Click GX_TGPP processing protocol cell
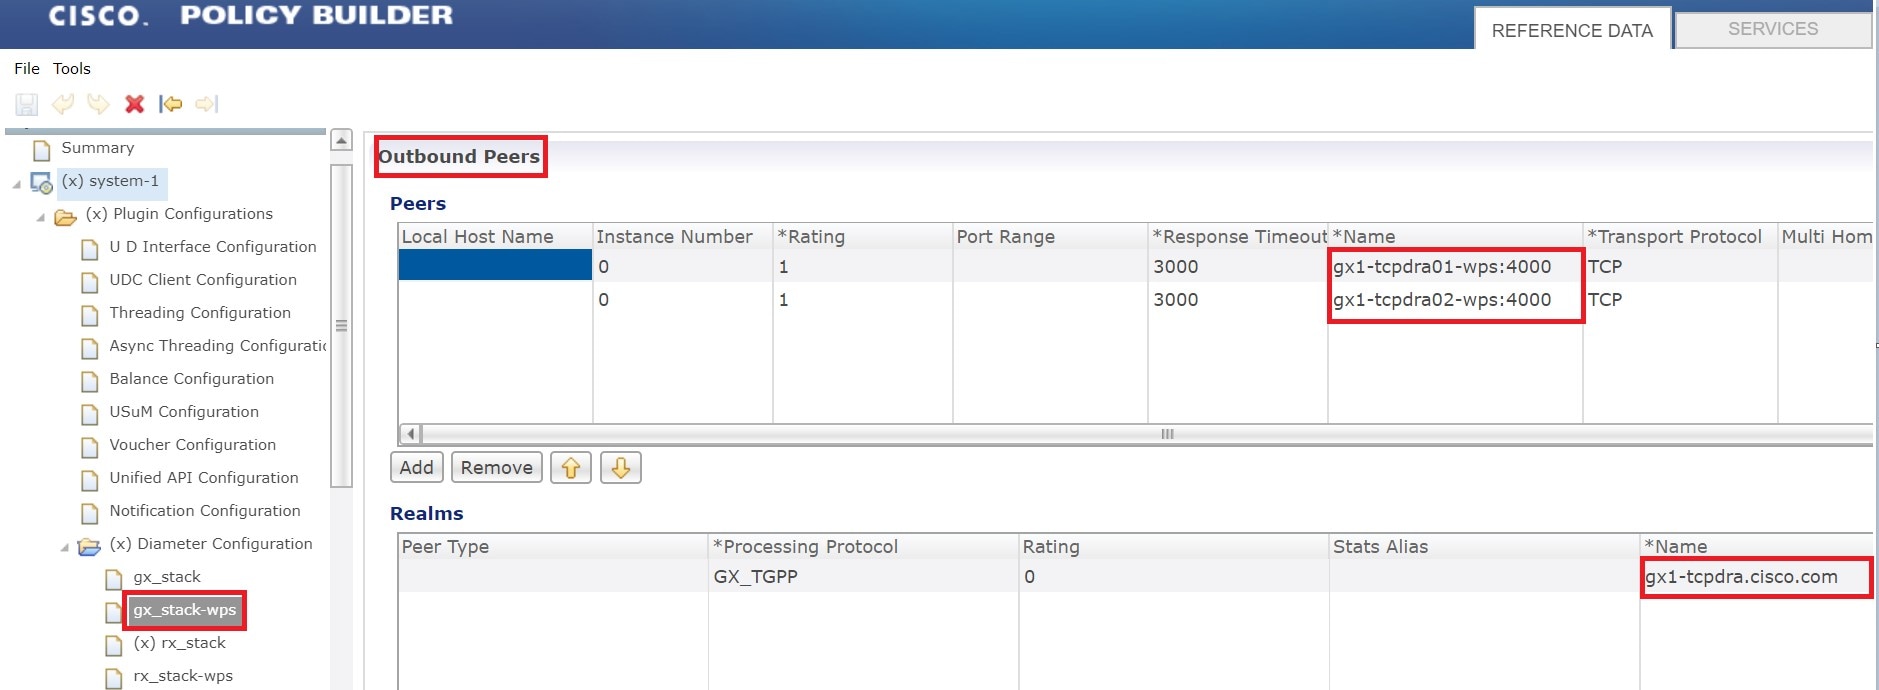The image size is (1879, 690). [863, 577]
